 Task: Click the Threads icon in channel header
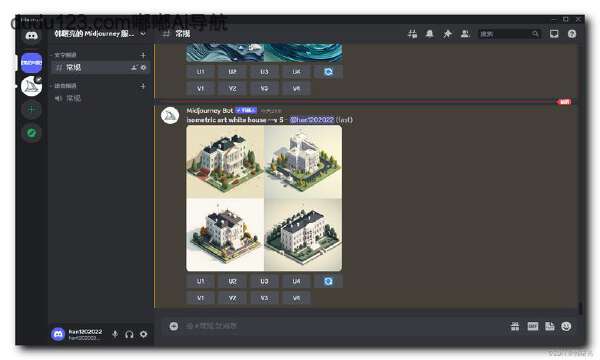tap(412, 34)
